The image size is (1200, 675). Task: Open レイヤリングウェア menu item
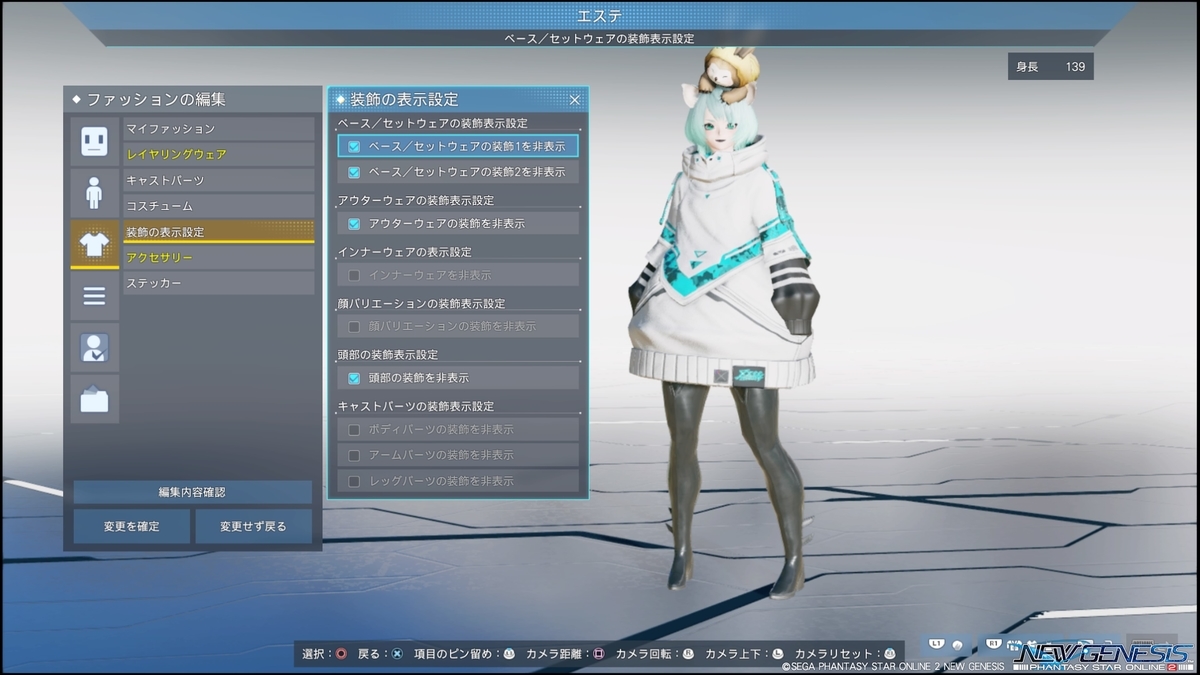point(219,154)
